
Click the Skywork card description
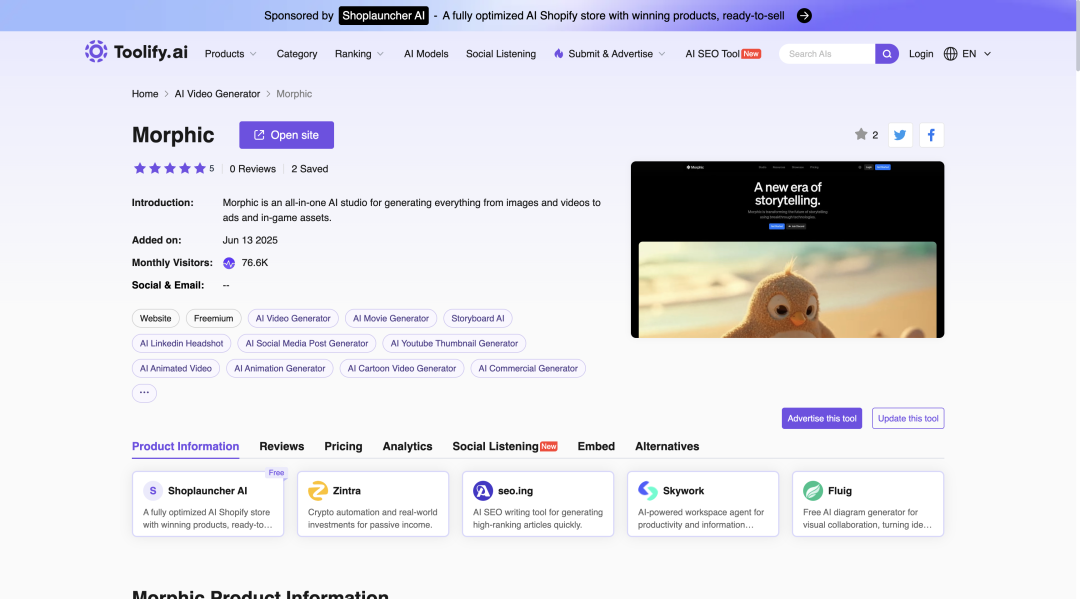click(x=701, y=518)
